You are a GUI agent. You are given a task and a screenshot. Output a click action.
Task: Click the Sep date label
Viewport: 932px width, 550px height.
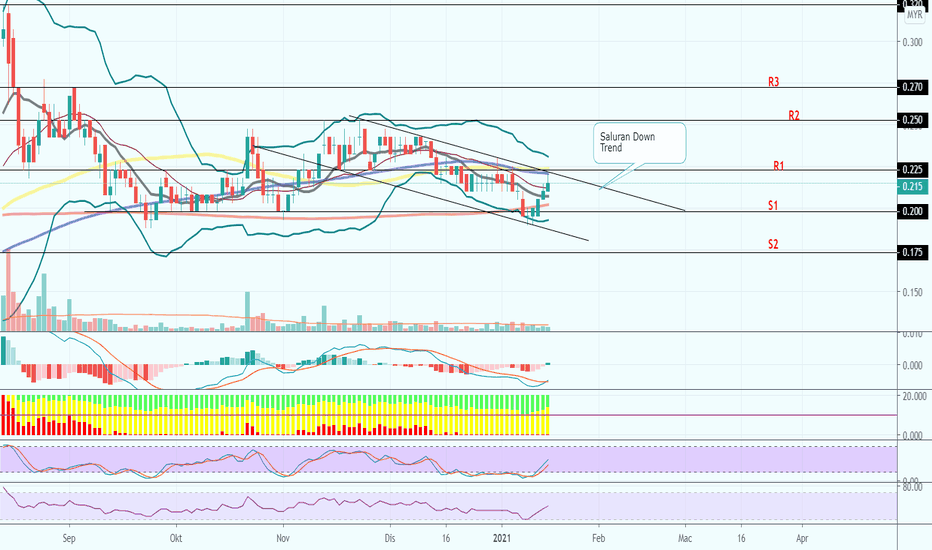click(69, 538)
